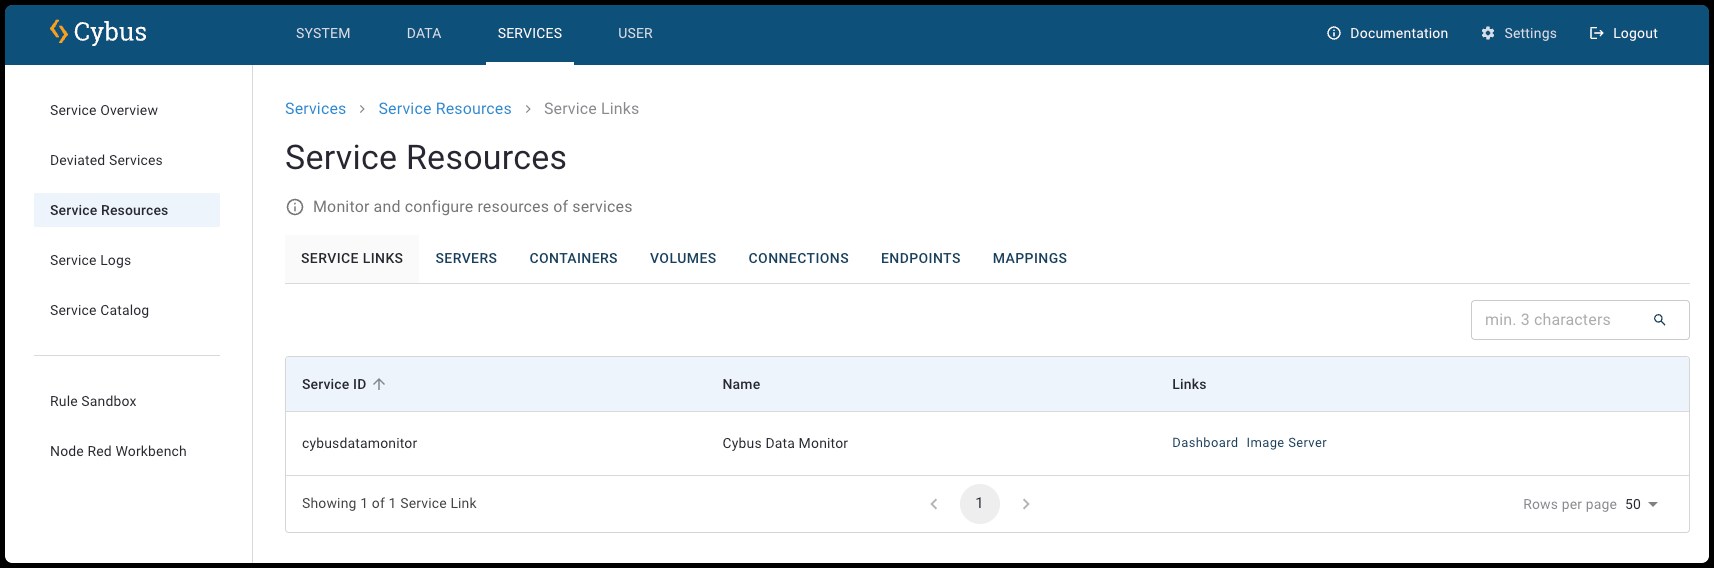Screen dimensions: 1714x568
Task: Open Settings with the gear icon
Action: [x=1488, y=33]
